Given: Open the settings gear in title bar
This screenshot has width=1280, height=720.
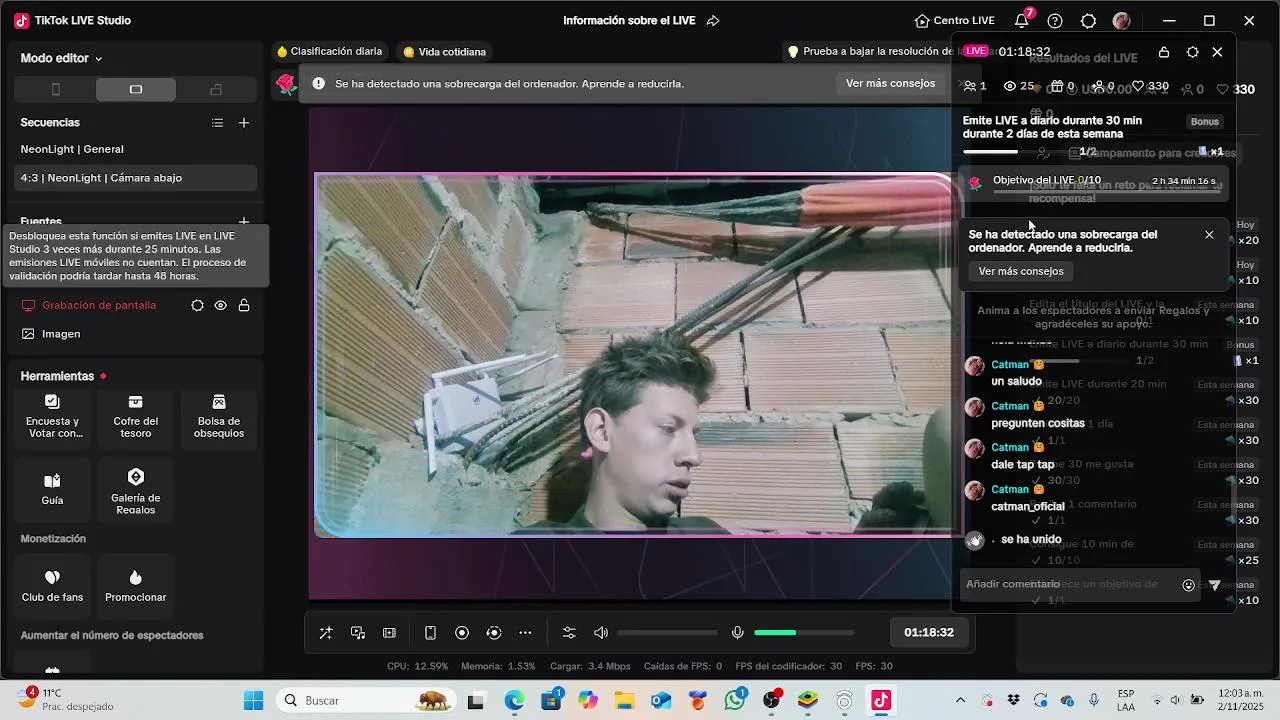Looking at the screenshot, I should pos(1089,21).
